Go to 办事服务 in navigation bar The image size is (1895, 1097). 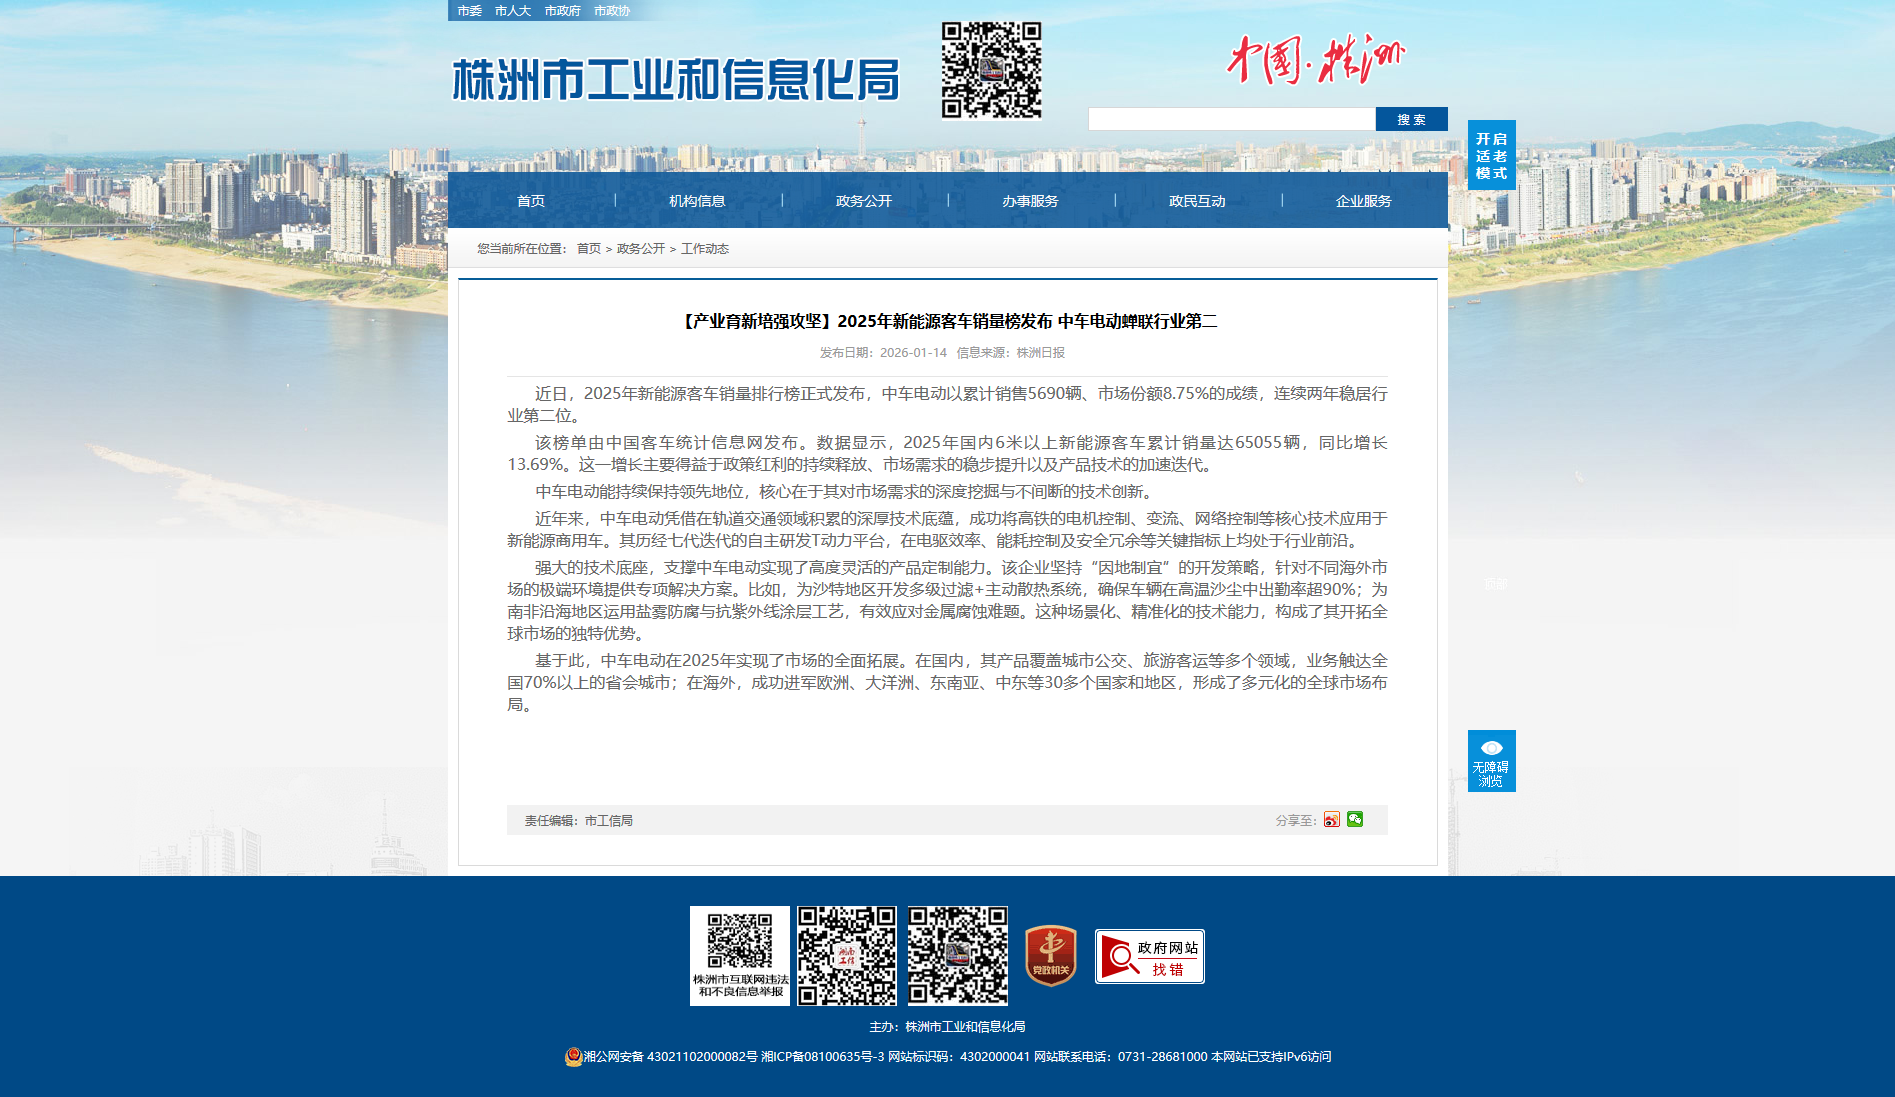point(1030,201)
